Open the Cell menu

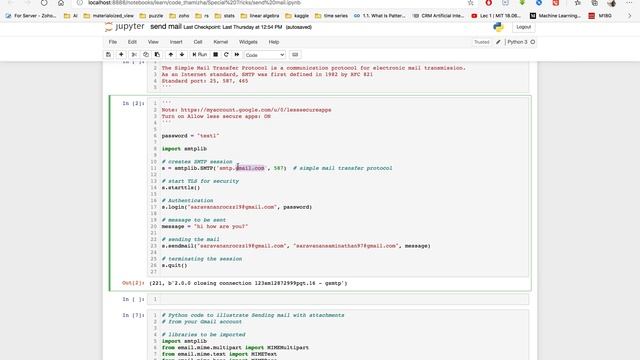[198, 42]
